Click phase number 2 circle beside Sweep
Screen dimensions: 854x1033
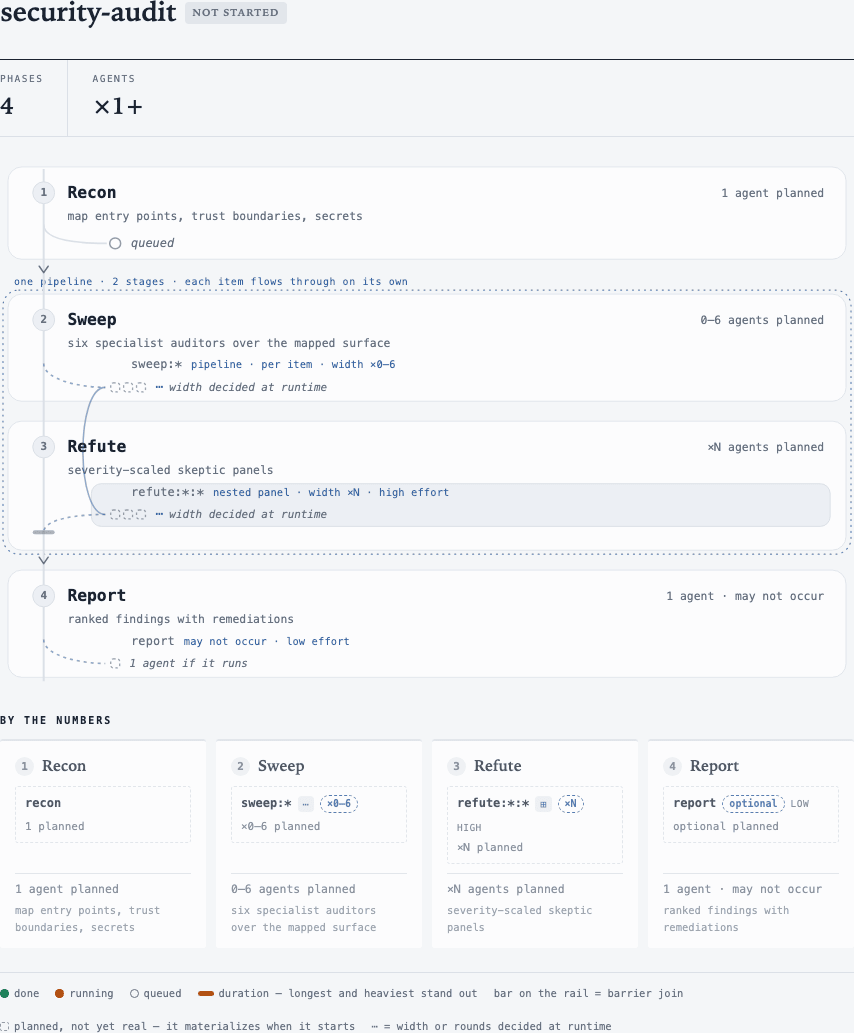click(x=43, y=320)
